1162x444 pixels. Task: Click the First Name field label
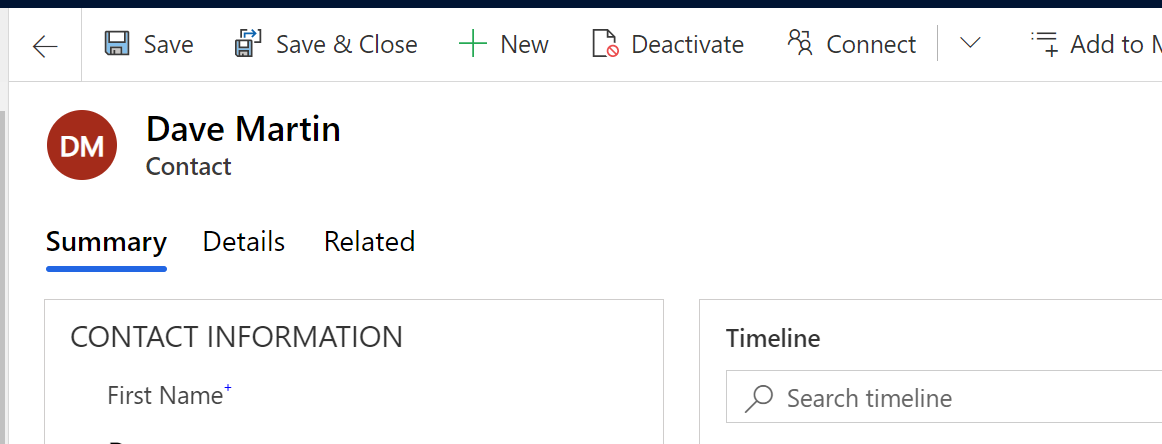[x=165, y=395]
